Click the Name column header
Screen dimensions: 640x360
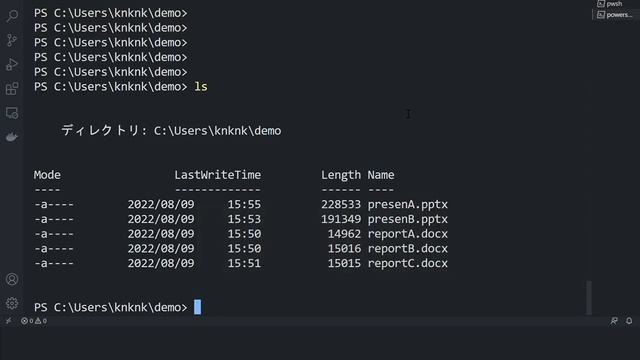381,175
